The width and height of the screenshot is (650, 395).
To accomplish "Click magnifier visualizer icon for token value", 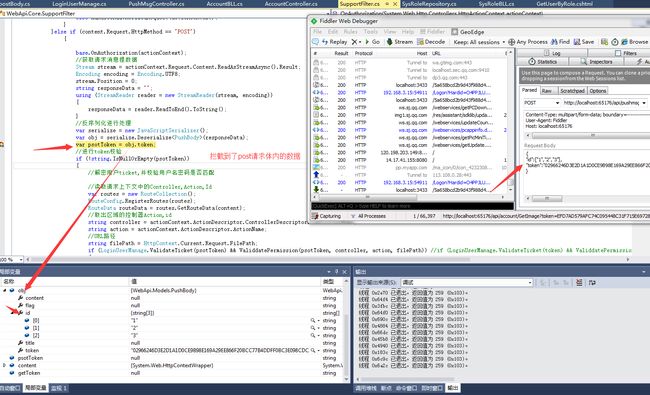I will point(313,351).
